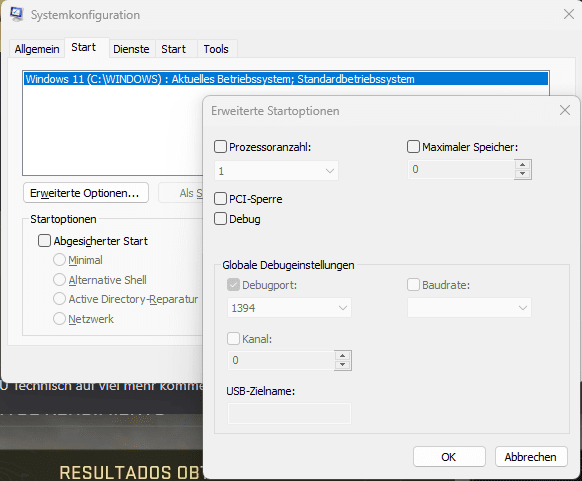Image resolution: width=582 pixels, height=481 pixels.
Task: Toggle the Debug checkbox
Action: 220,219
